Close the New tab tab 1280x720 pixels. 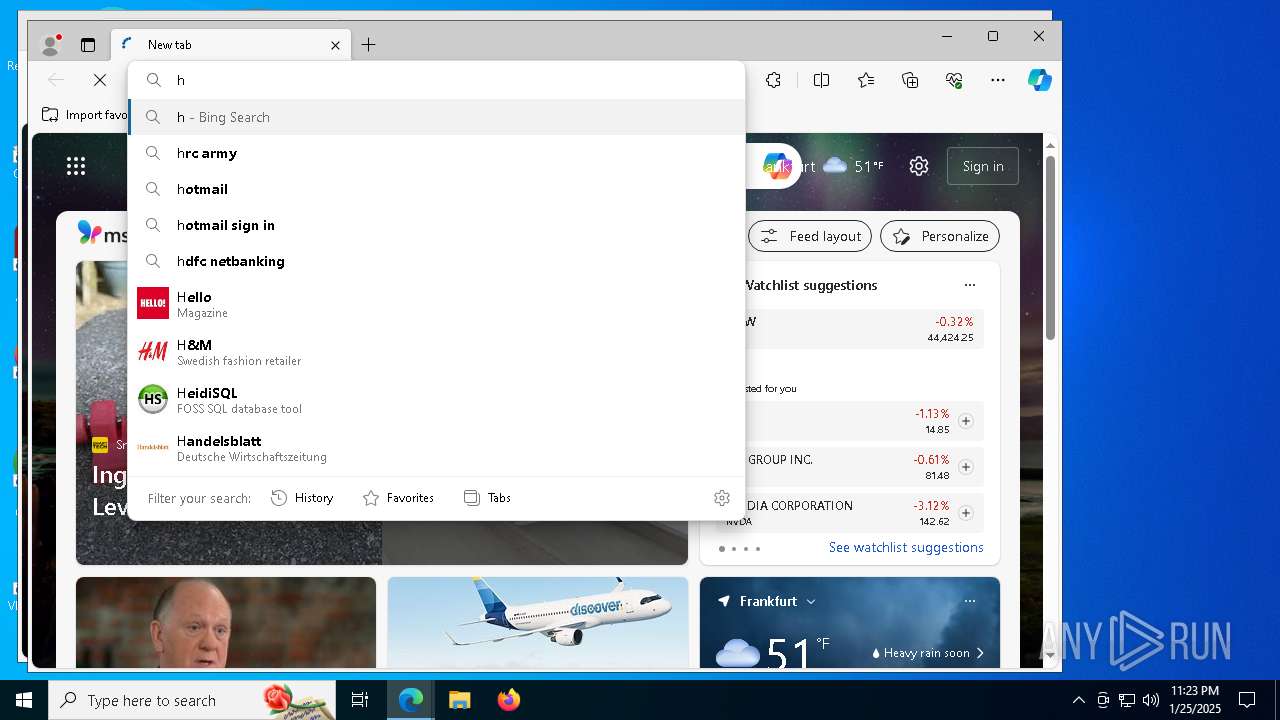[335, 45]
